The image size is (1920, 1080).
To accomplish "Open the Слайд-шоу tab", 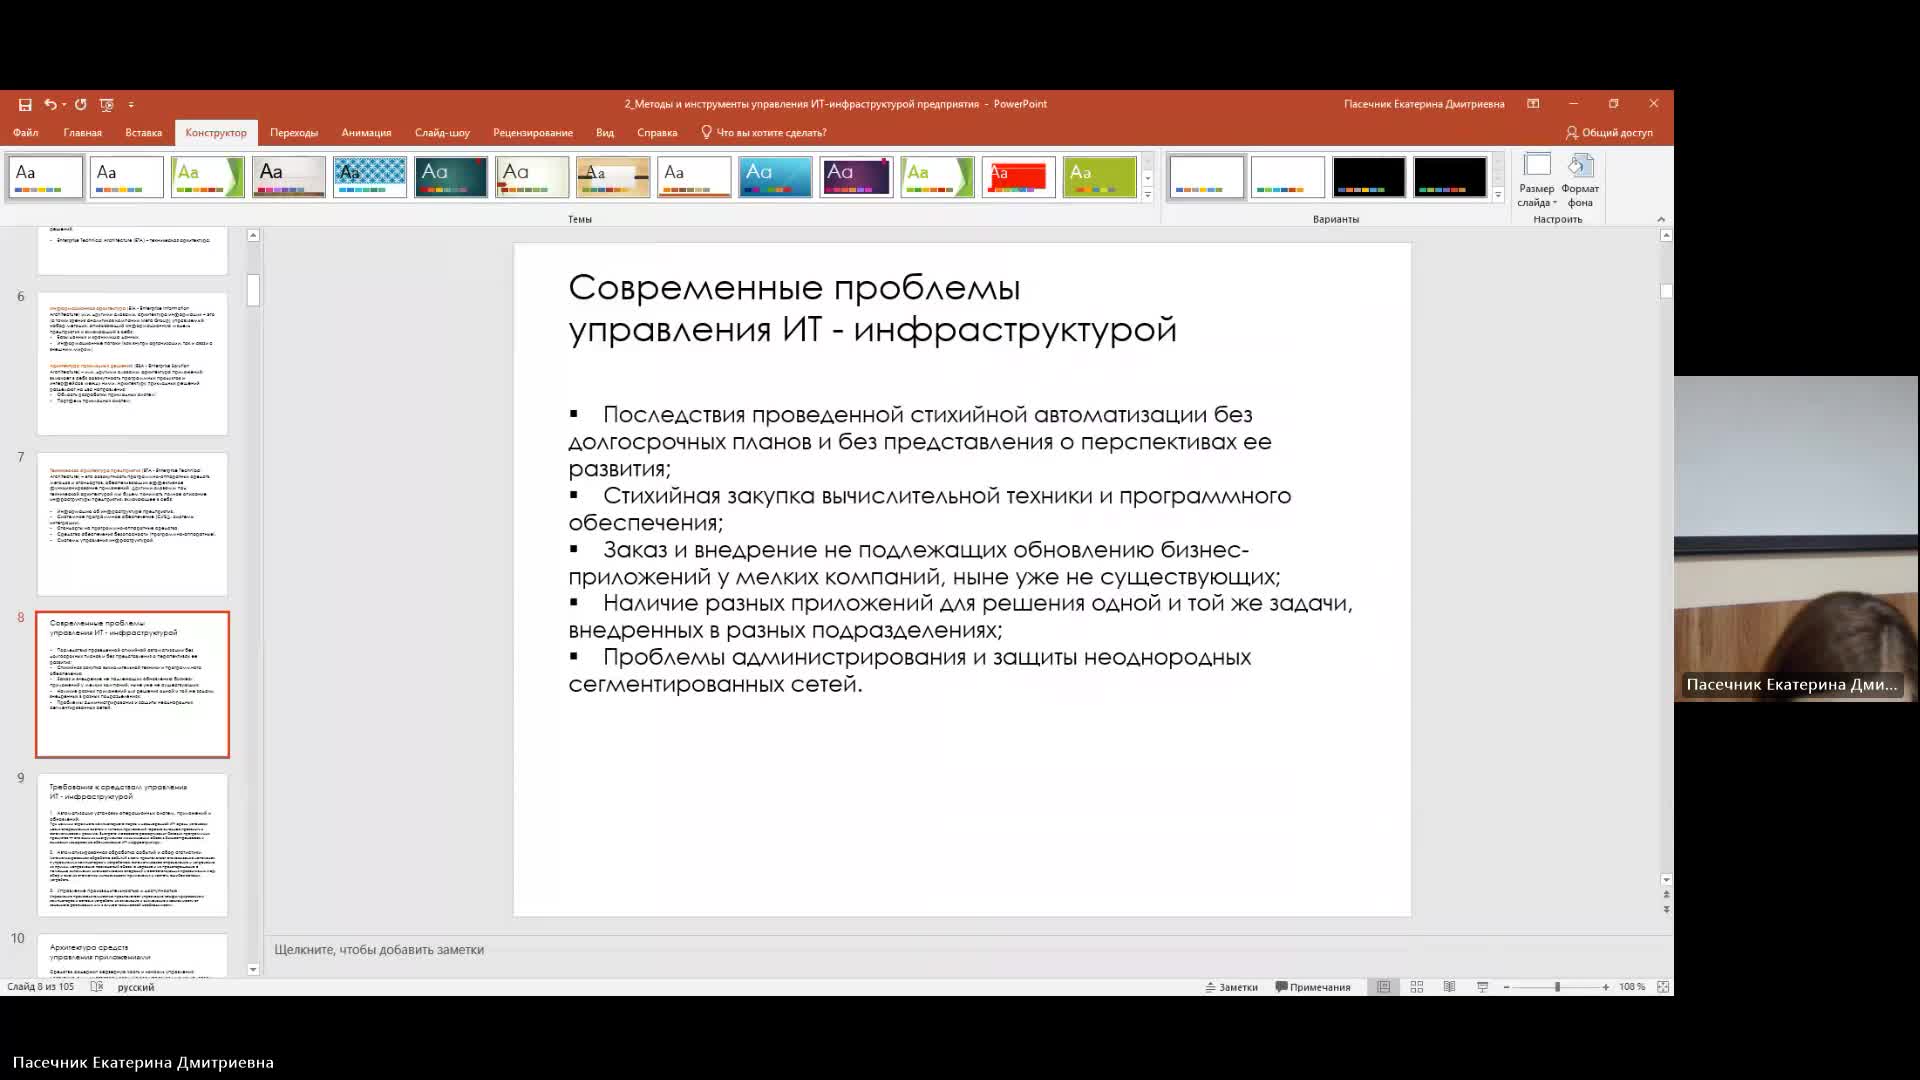I will (442, 133).
